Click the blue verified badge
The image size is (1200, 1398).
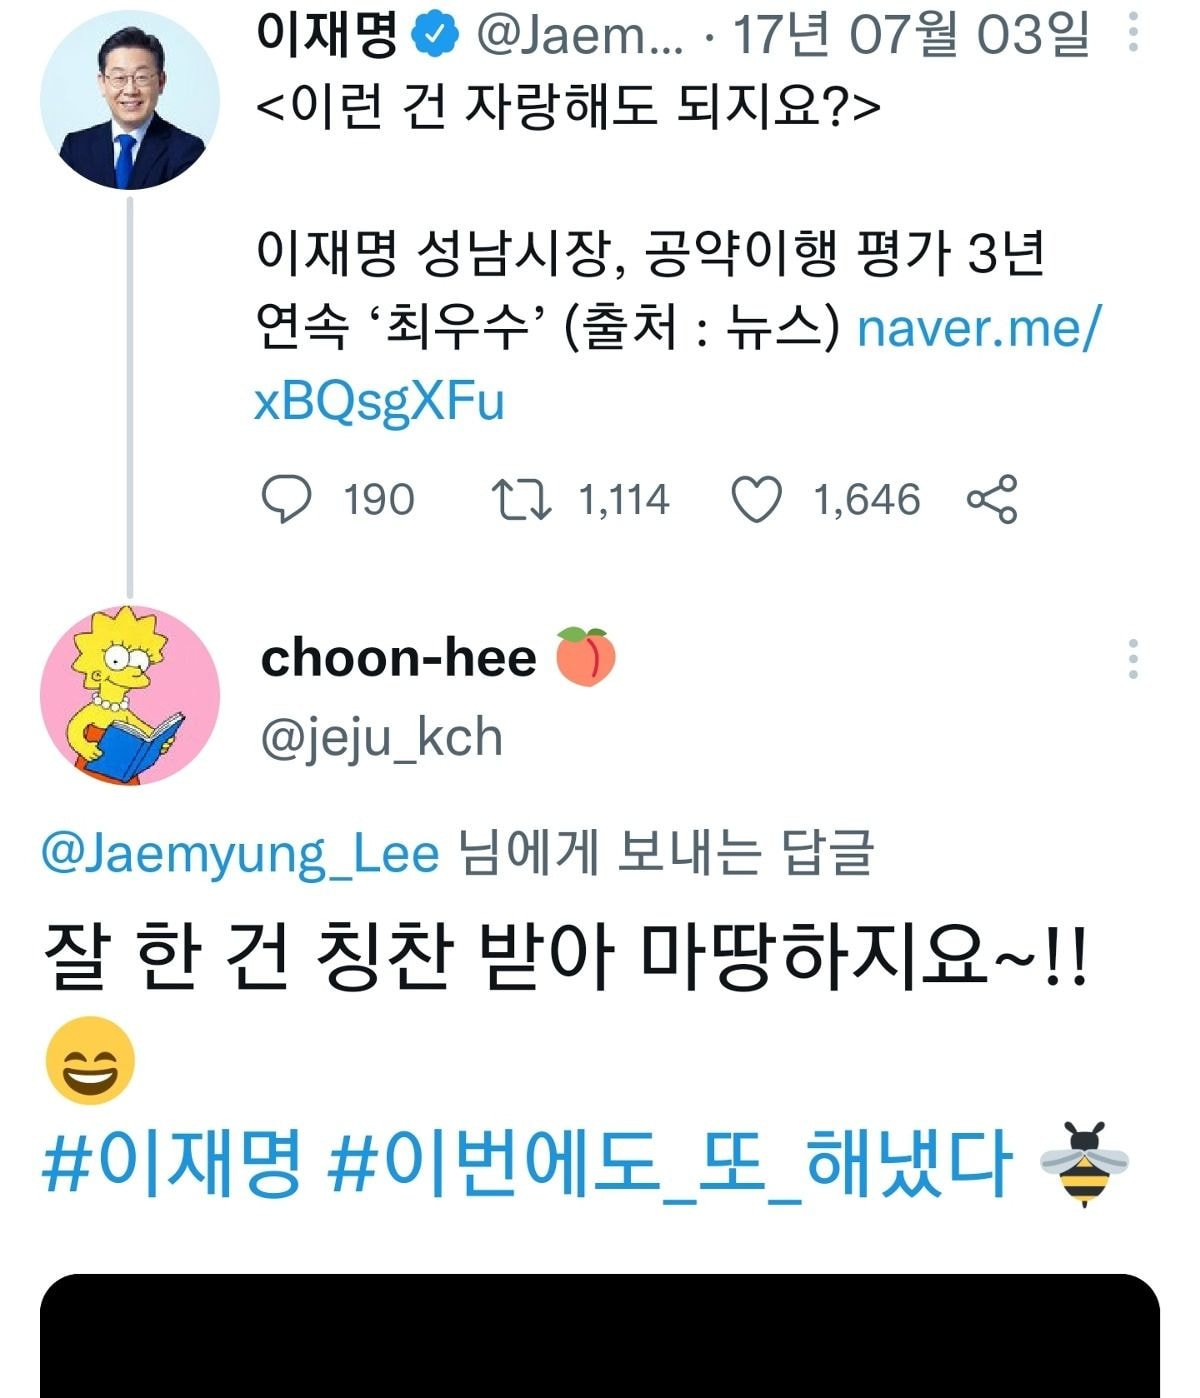435,35
